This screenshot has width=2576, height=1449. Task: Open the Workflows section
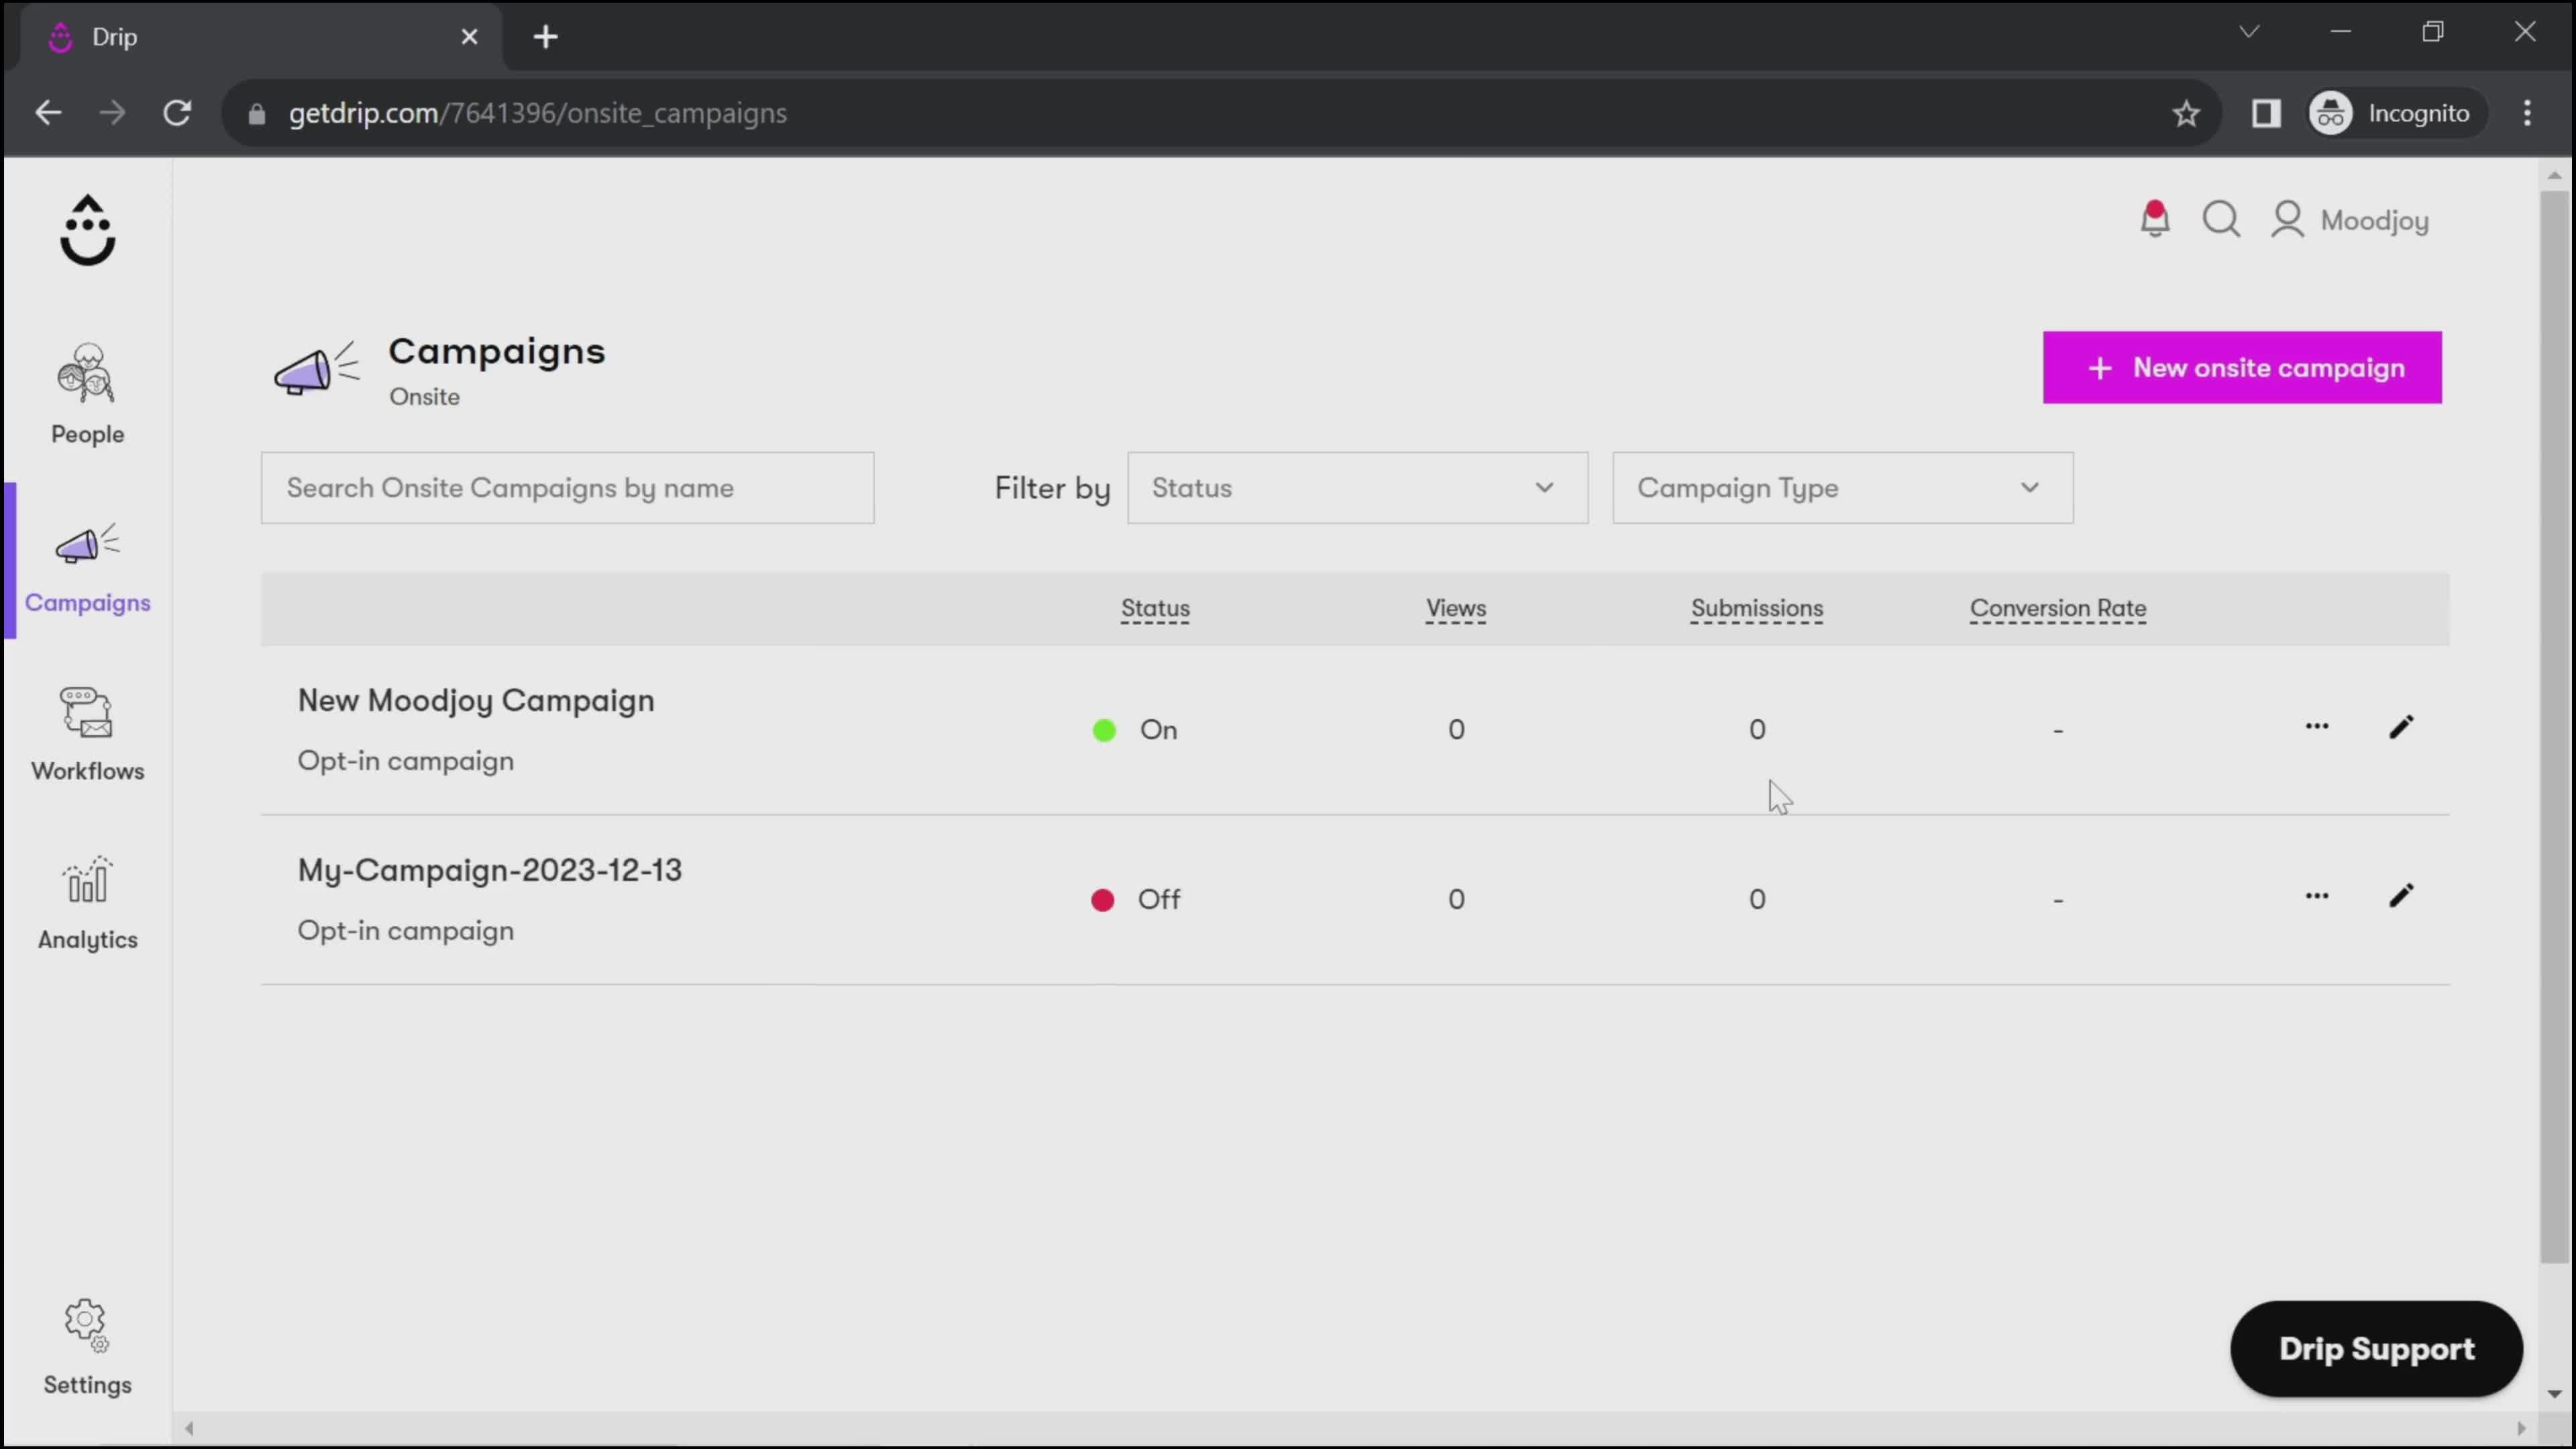point(88,735)
